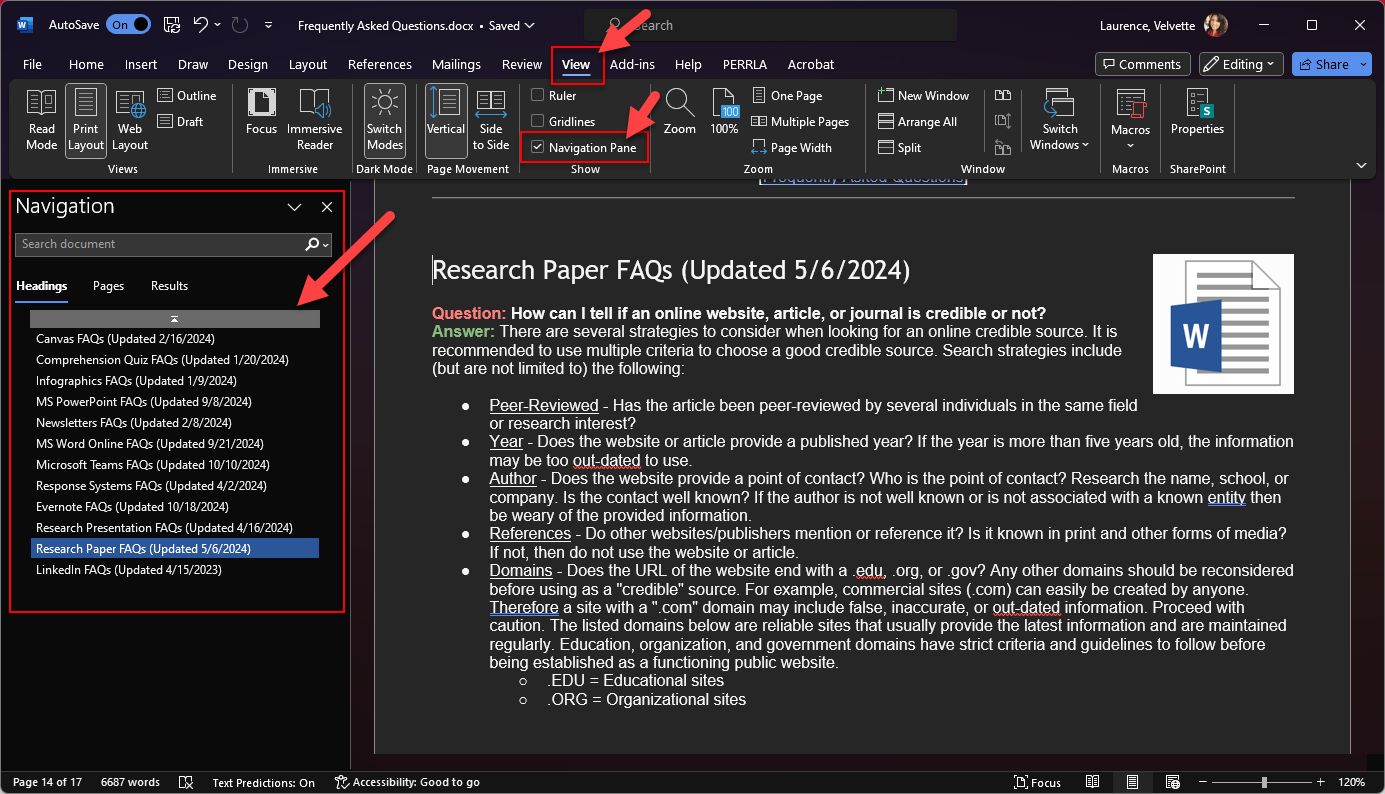
Task: Toggle Focus in the status bar
Action: (1037, 782)
